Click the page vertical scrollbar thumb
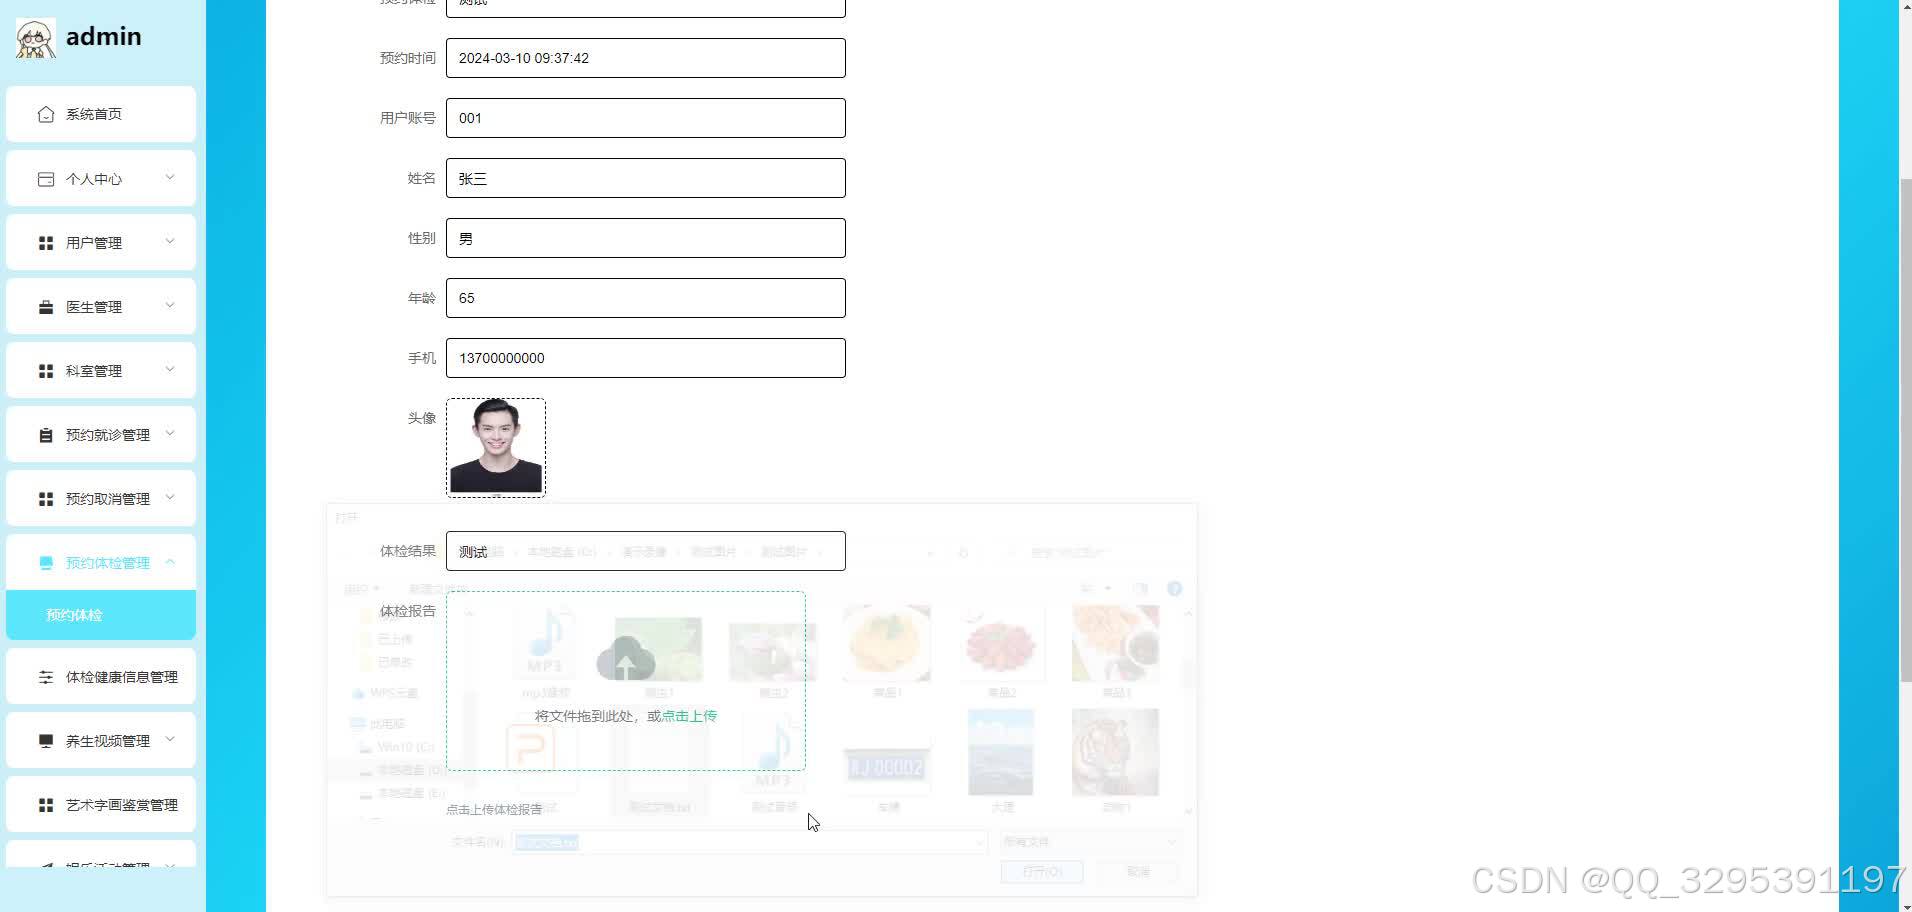The width and height of the screenshot is (1912, 912). click(x=1906, y=430)
